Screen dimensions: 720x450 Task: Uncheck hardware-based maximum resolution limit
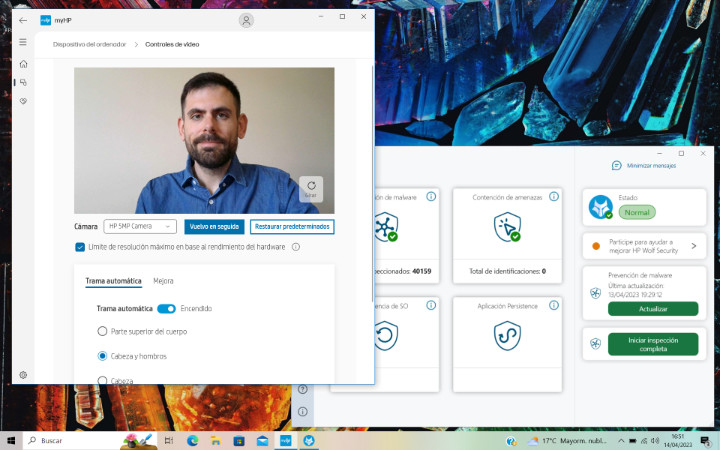coord(80,247)
